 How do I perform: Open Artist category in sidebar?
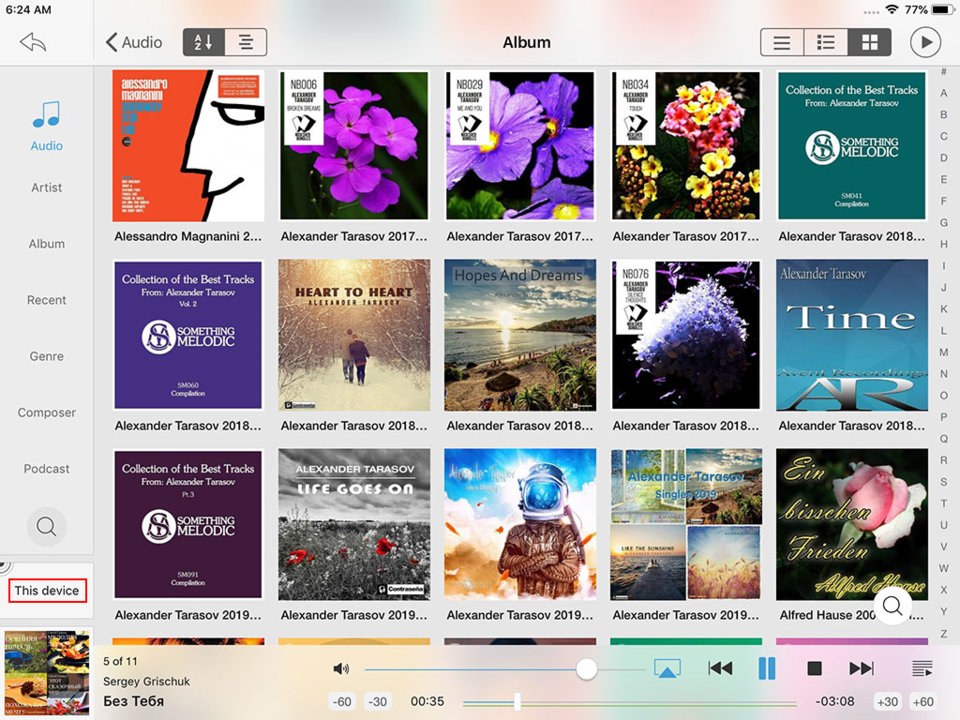(x=47, y=187)
